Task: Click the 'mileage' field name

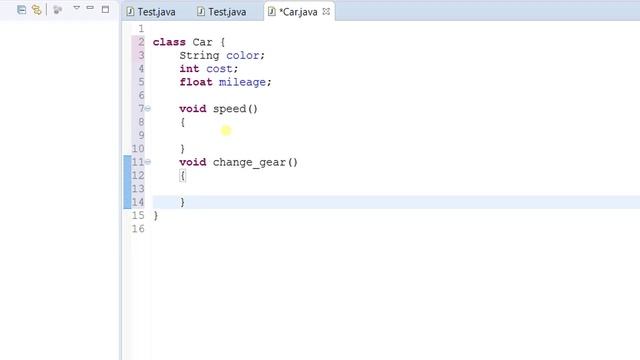Action: (x=242, y=82)
